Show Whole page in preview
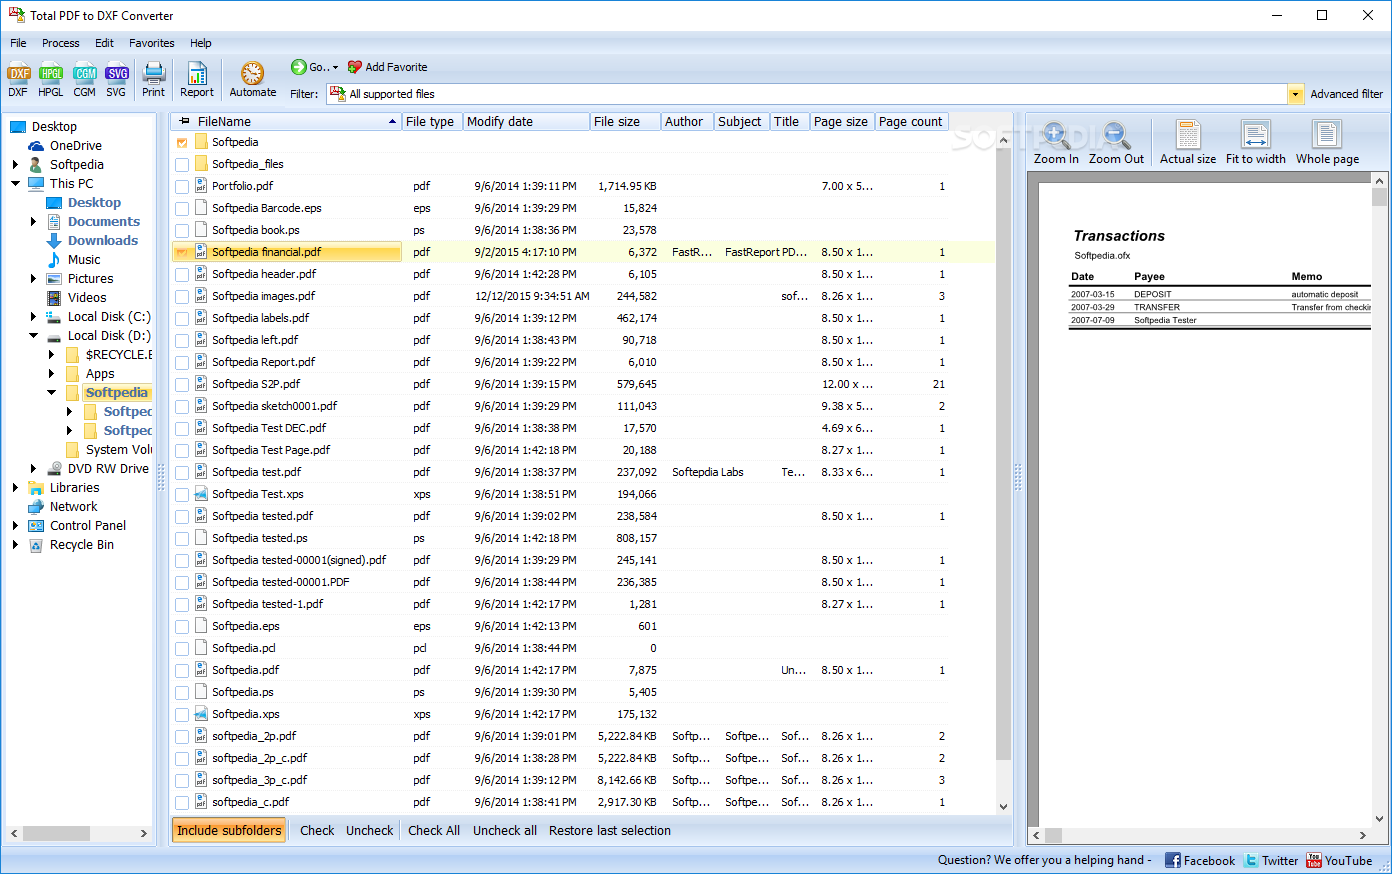The image size is (1392, 874). tap(1327, 142)
